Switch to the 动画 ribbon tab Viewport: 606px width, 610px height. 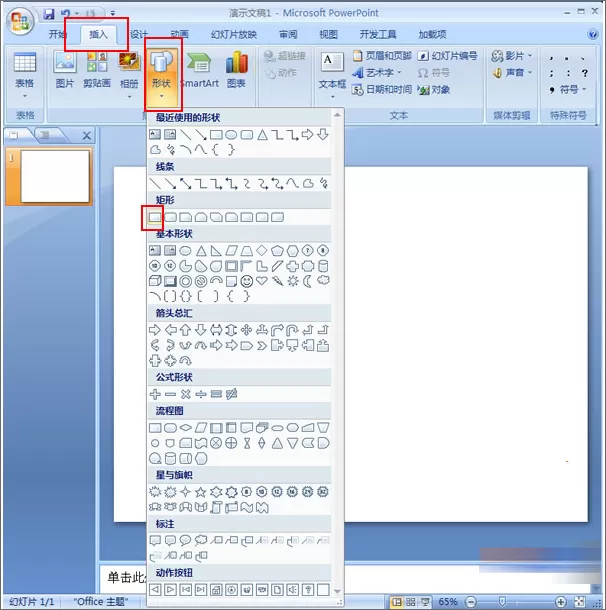point(180,34)
